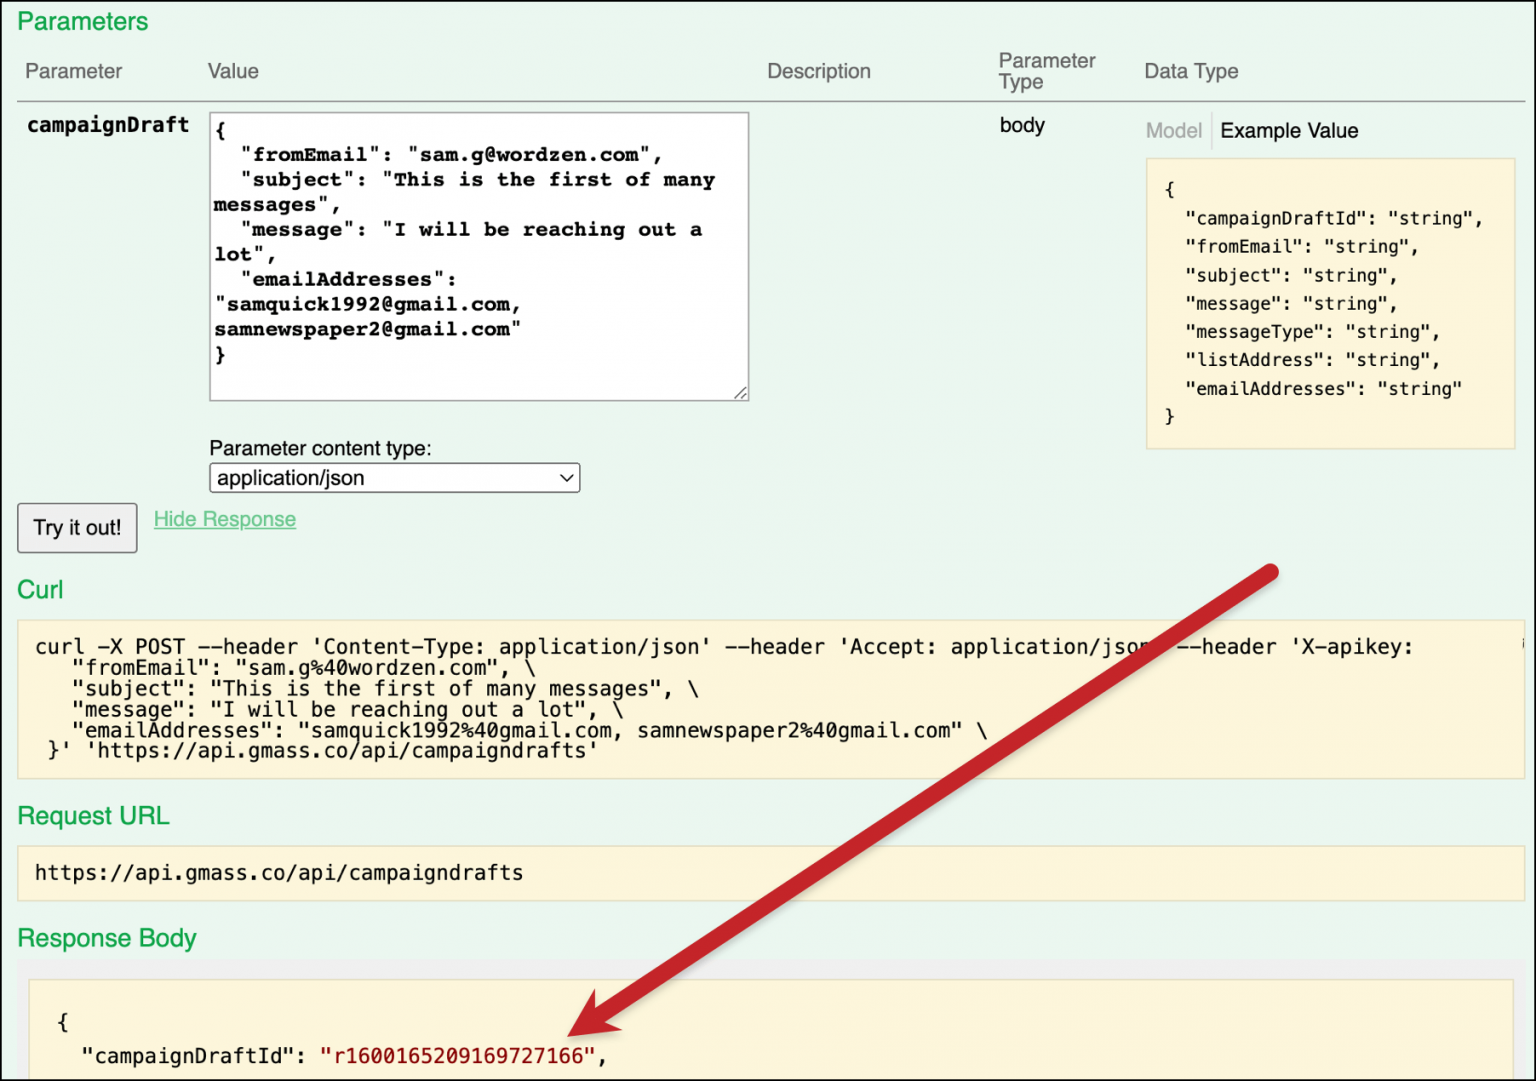This screenshot has height=1081, width=1536.
Task: Click inside the campaignDraft value textarea
Action: 478,255
